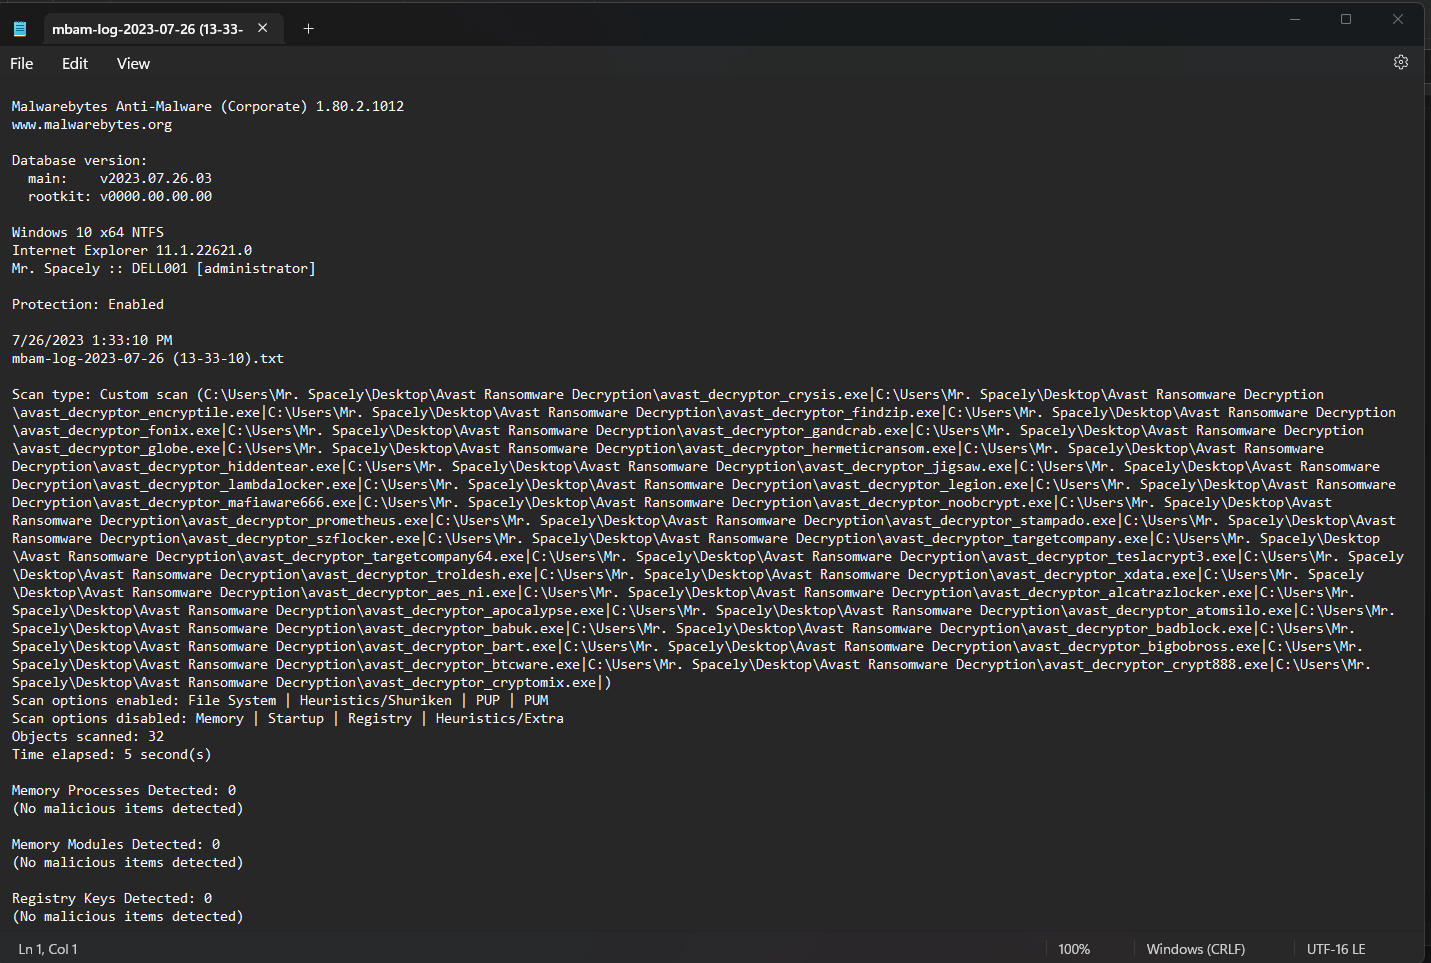This screenshot has height=963, width=1431.
Task: Click Ln 1, Col 1 cursor position
Action: click(48, 949)
